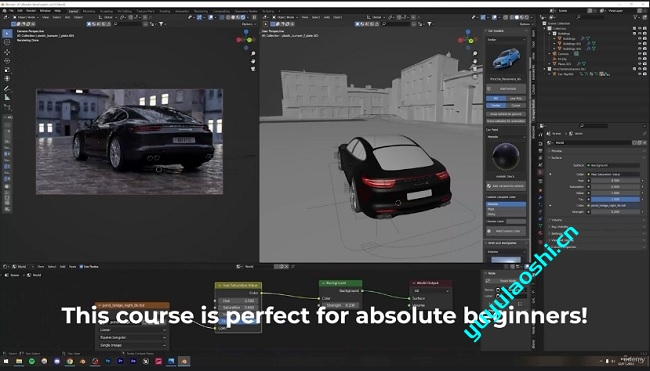Image resolution: width=650 pixels, height=371 pixels.
Task: Open the Render menu
Action: tap(31, 11)
